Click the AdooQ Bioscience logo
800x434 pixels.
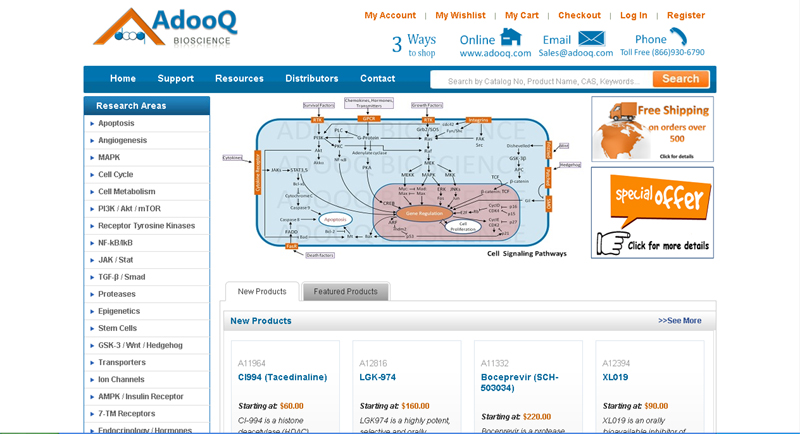coord(165,28)
